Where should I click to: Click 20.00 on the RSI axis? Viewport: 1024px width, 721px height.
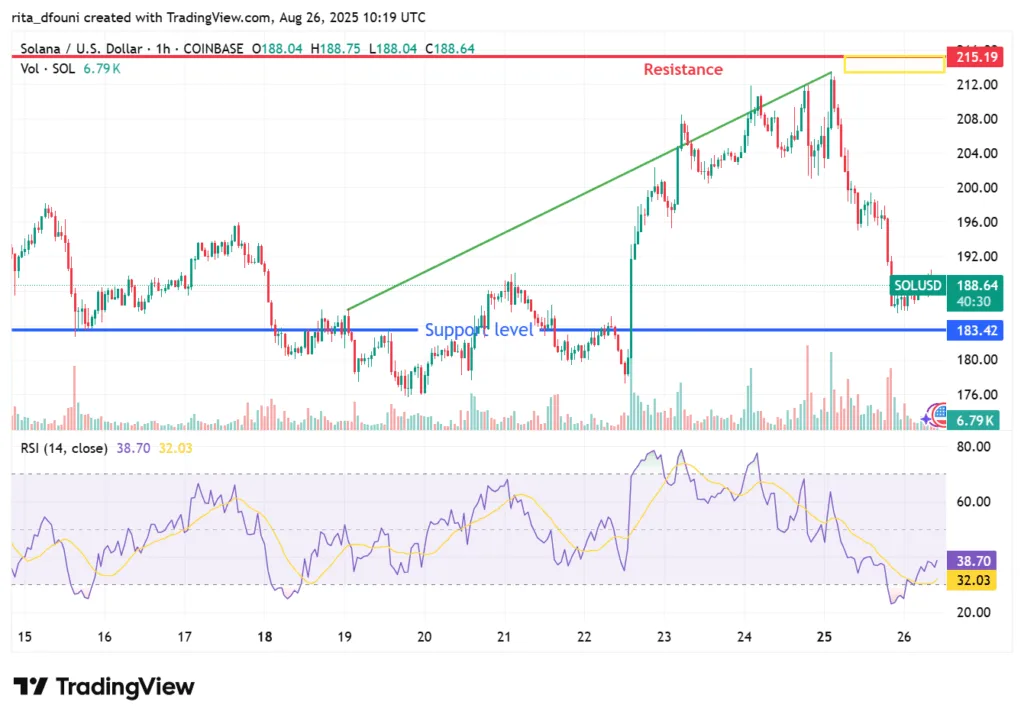click(973, 613)
